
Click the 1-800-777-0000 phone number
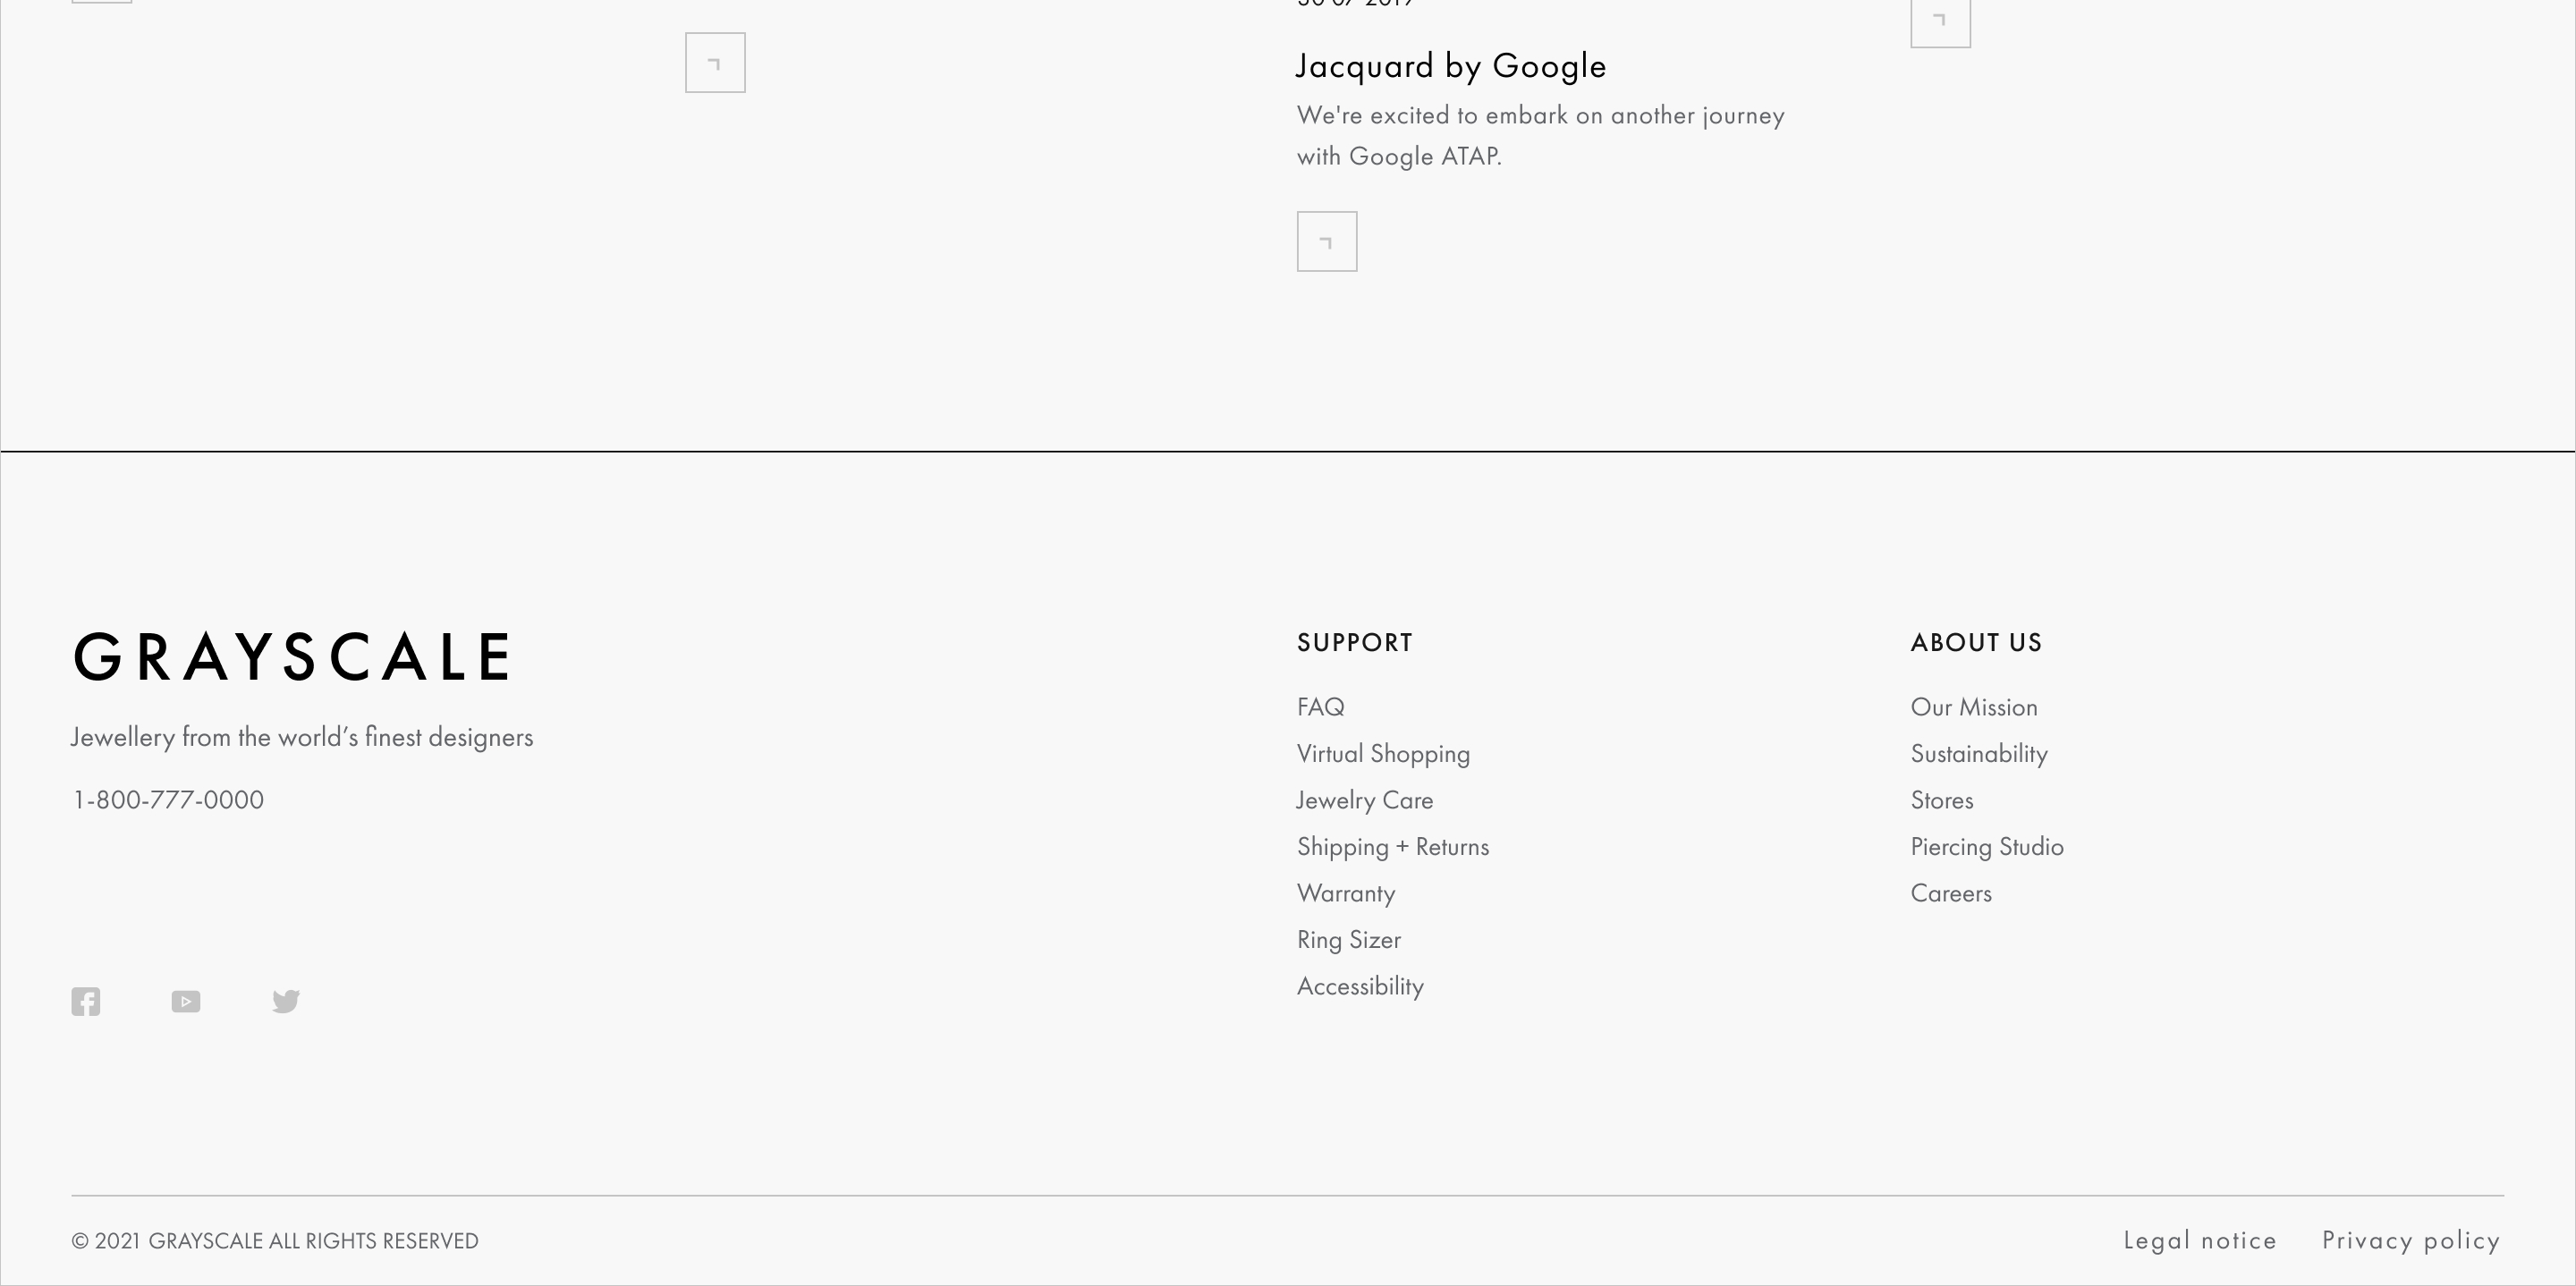tap(168, 800)
